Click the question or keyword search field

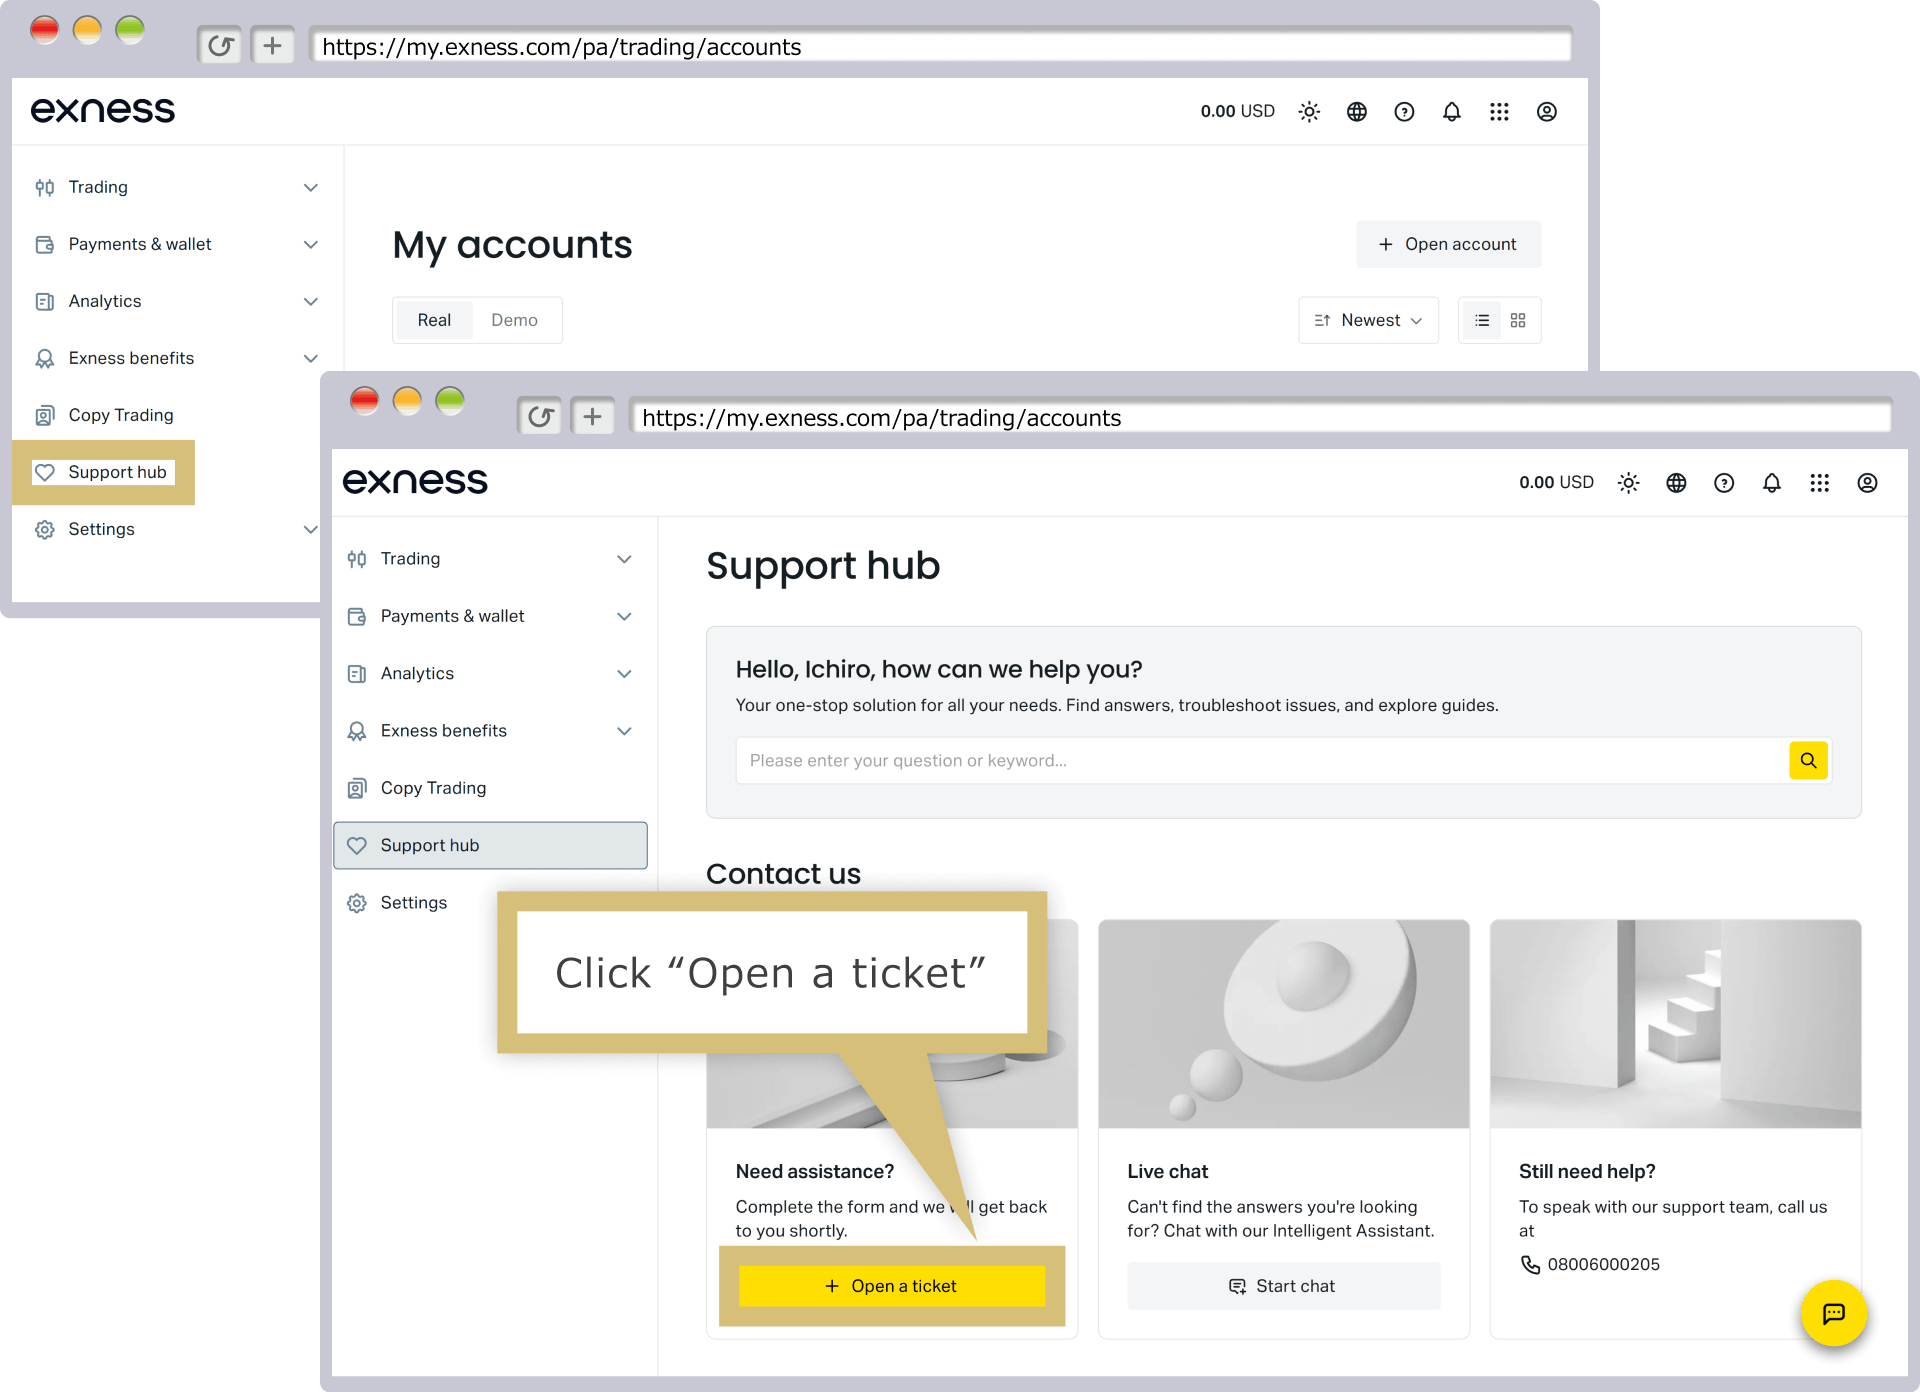(x=1262, y=760)
